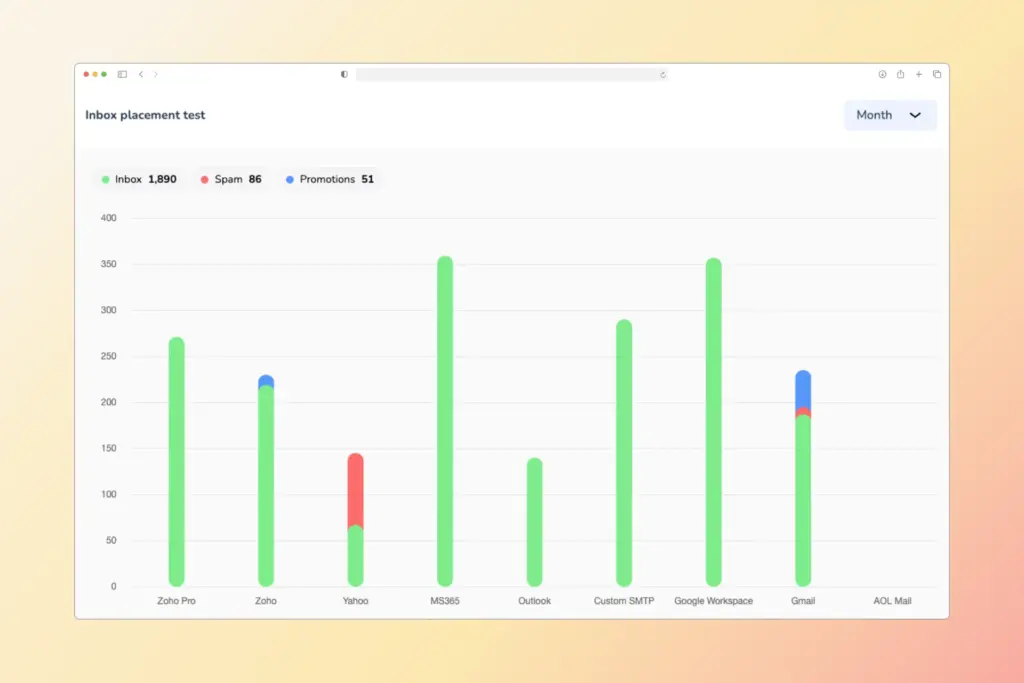Select the Inbox placement test heading
The width and height of the screenshot is (1024, 683).
click(x=145, y=115)
